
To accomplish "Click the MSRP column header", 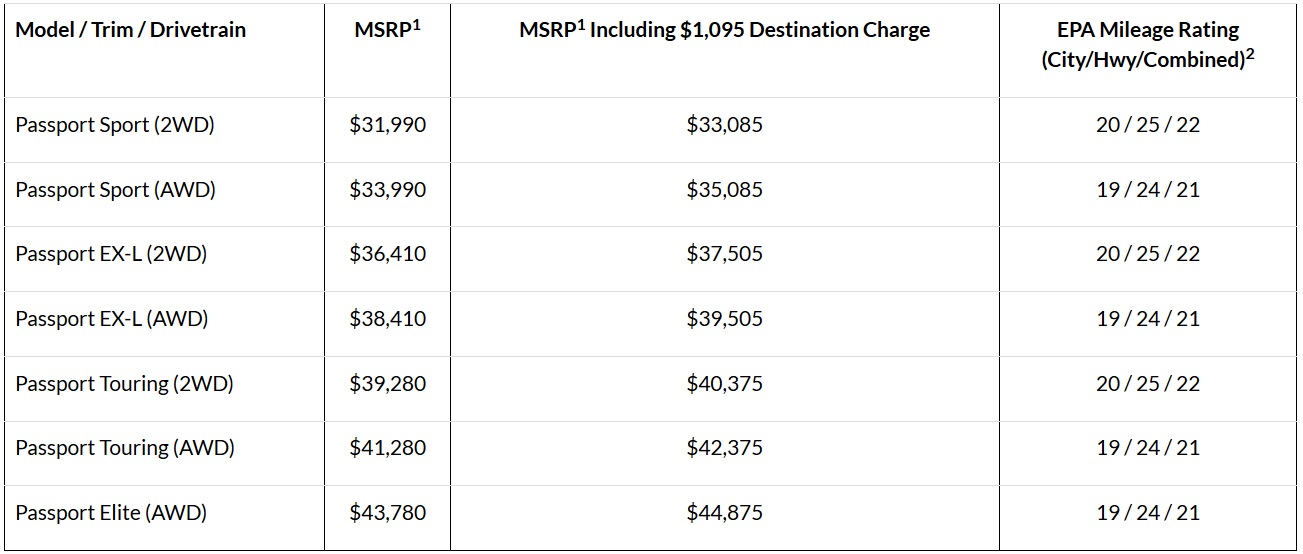I will 387,30.
